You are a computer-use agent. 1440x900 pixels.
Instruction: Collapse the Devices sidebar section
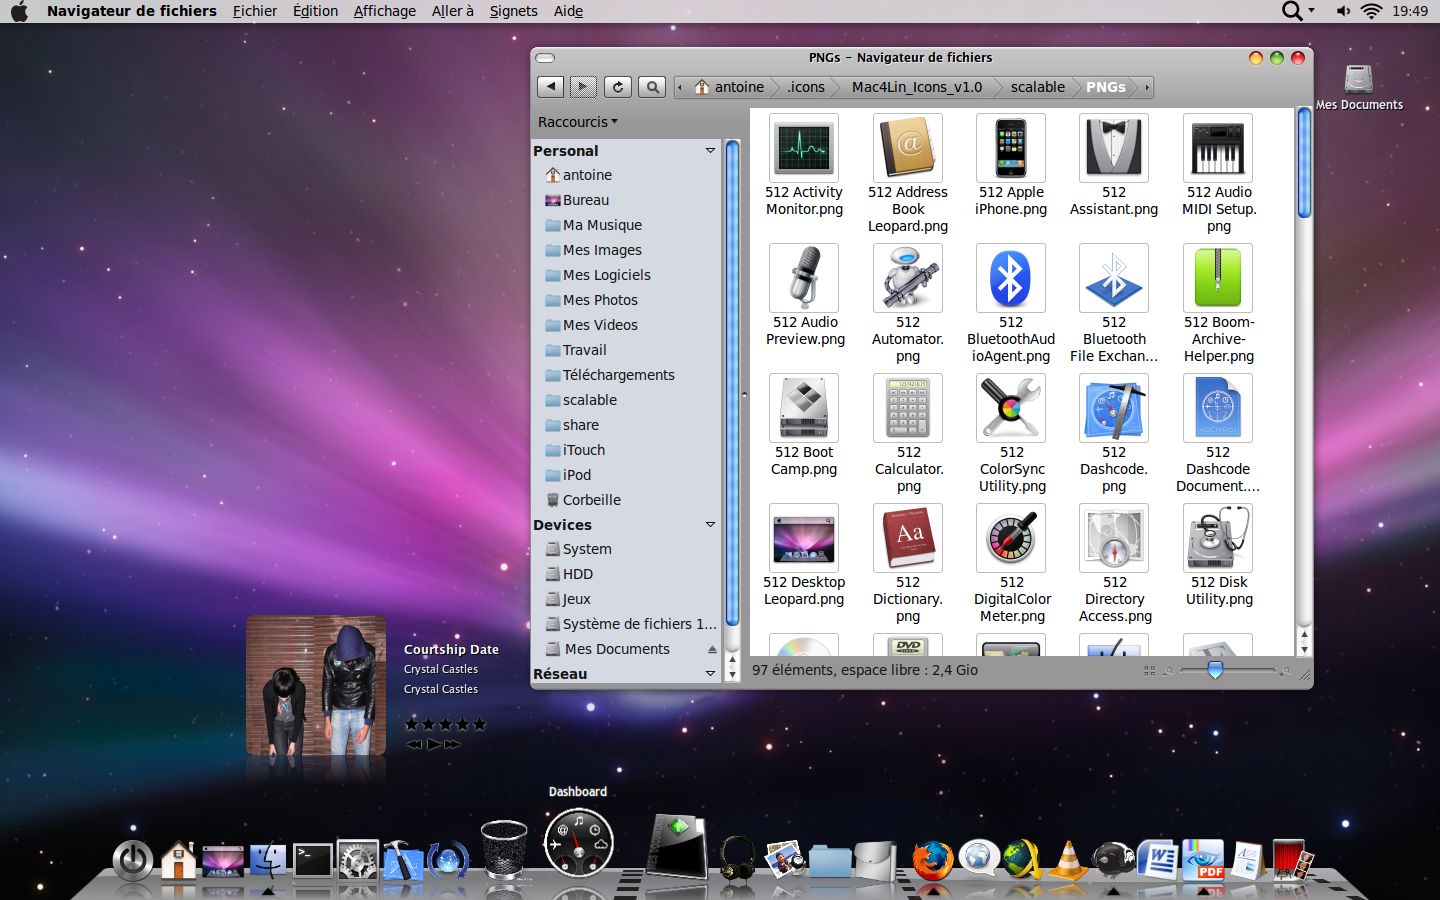pyautogui.click(x=710, y=525)
